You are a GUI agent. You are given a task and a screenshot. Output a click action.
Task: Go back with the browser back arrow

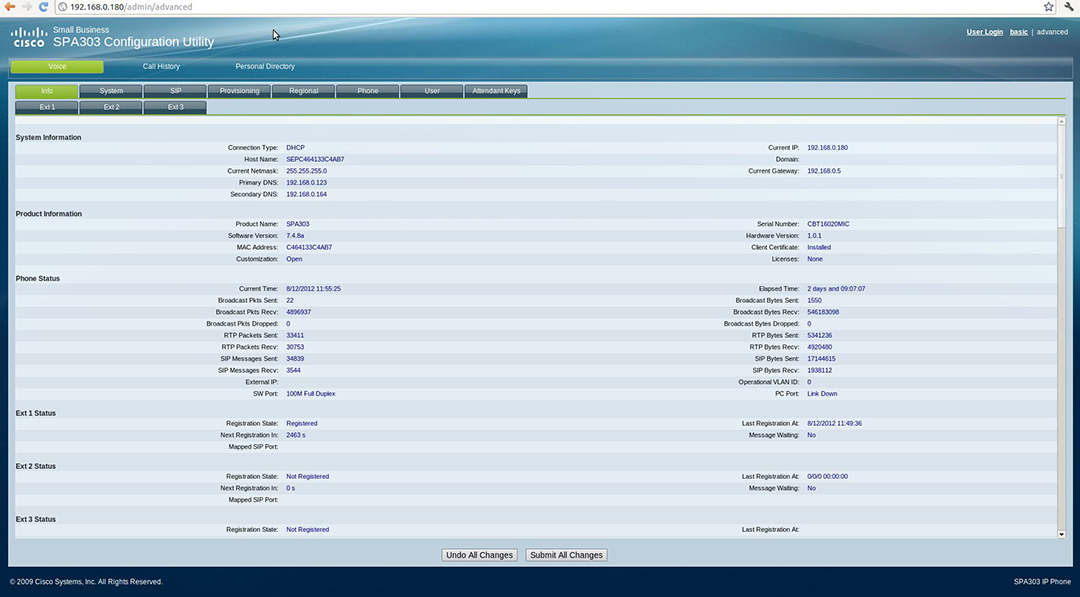click(x=10, y=7)
